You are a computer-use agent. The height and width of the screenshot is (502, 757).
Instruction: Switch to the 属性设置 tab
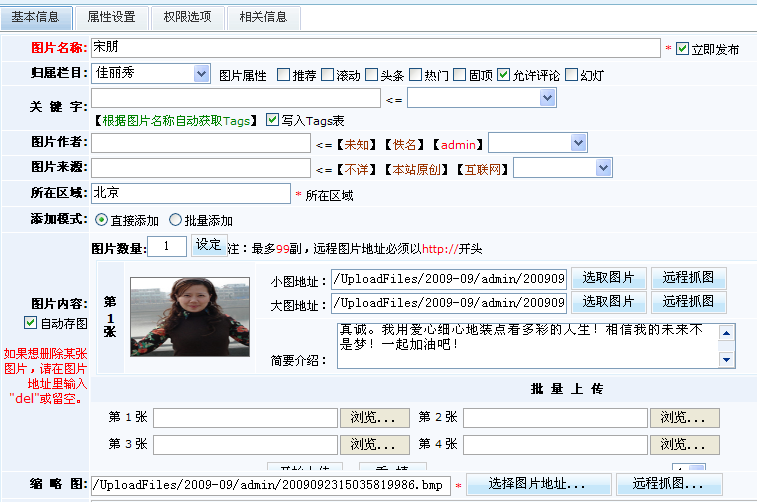pos(111,17)
